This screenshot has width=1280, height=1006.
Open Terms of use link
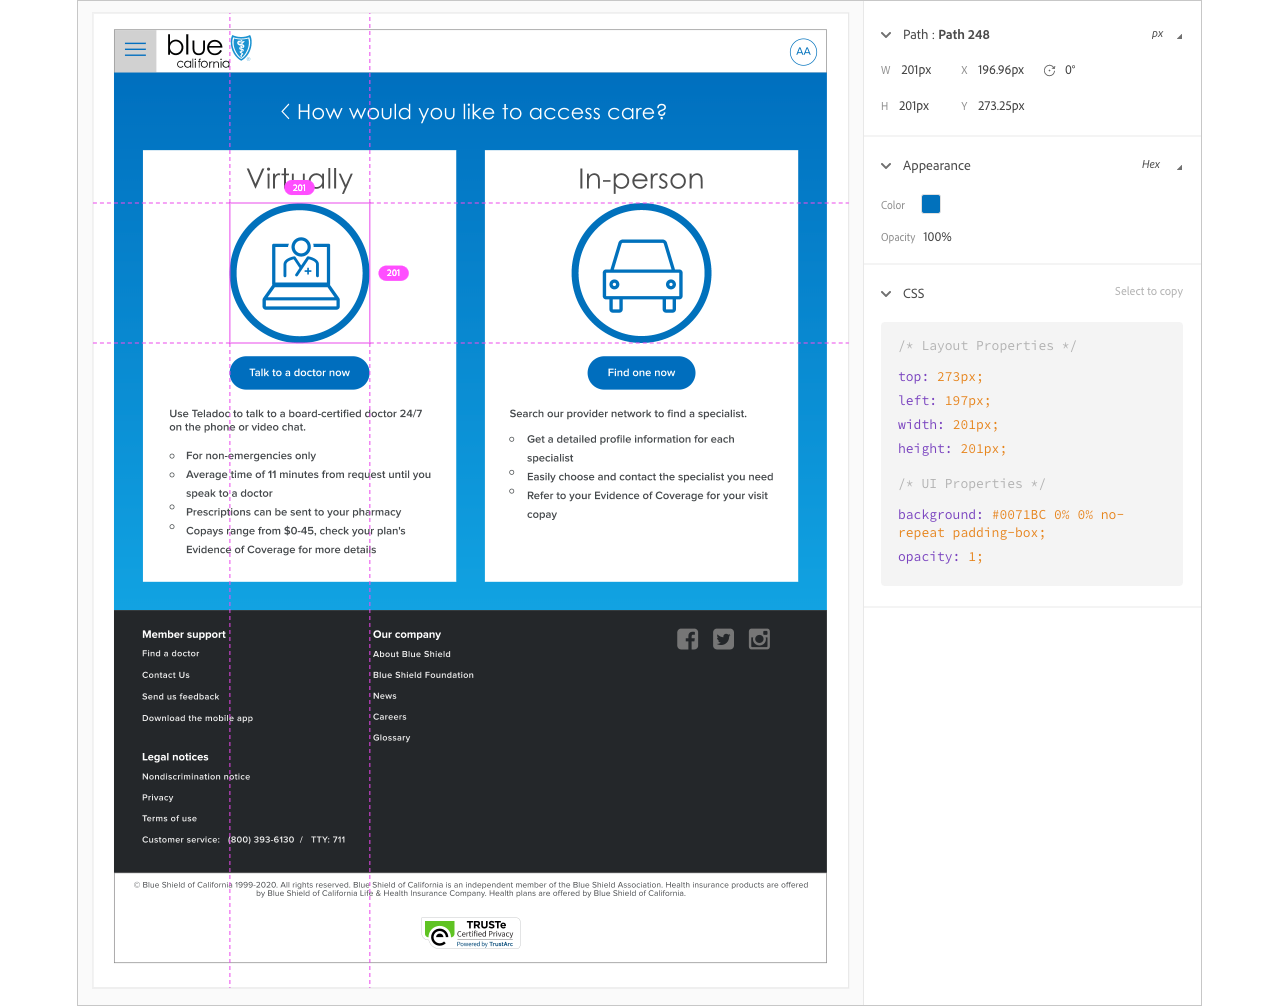[170, 819]
